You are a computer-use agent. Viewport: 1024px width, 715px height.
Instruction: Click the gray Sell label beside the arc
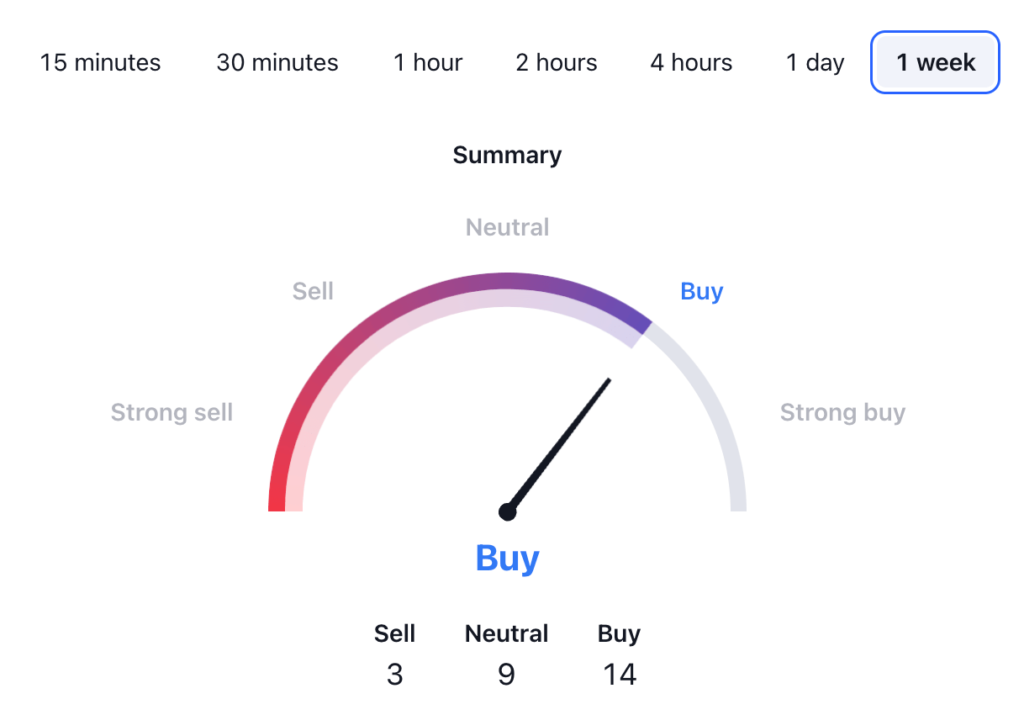[x=313, y=292]
